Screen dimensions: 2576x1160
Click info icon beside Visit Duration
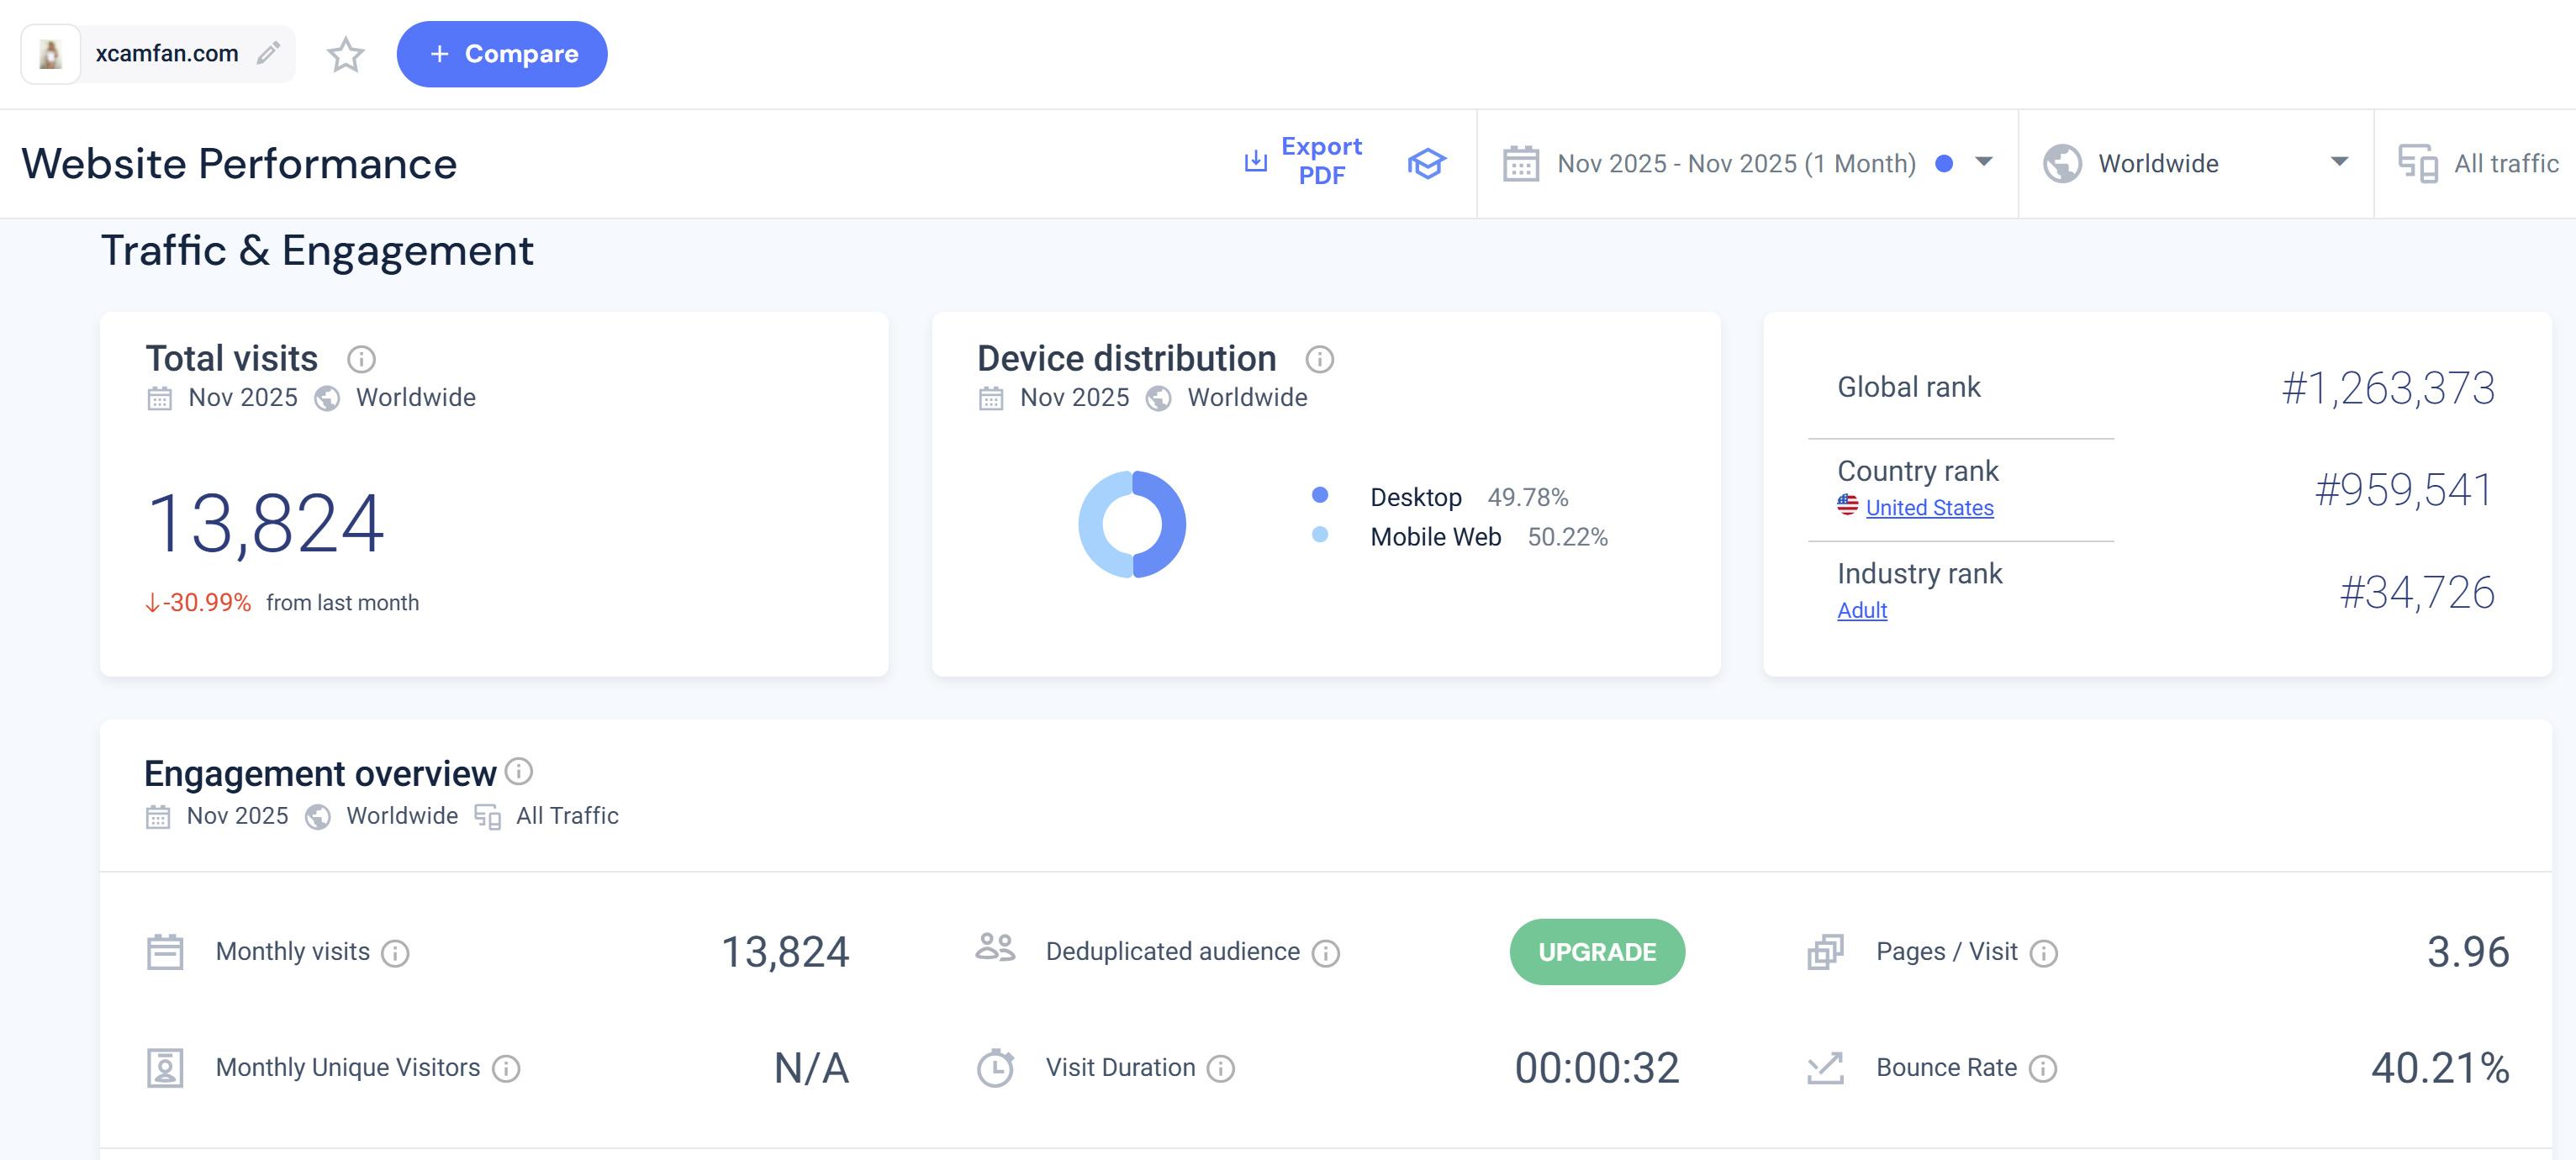click(1220, 1068)
